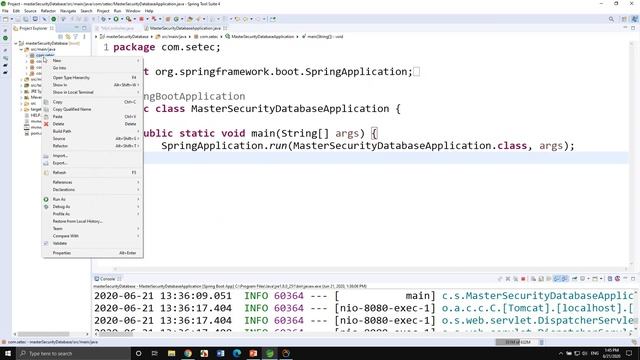Open the Compare With submenu
The image size is (640, 360).
[93, 236]
